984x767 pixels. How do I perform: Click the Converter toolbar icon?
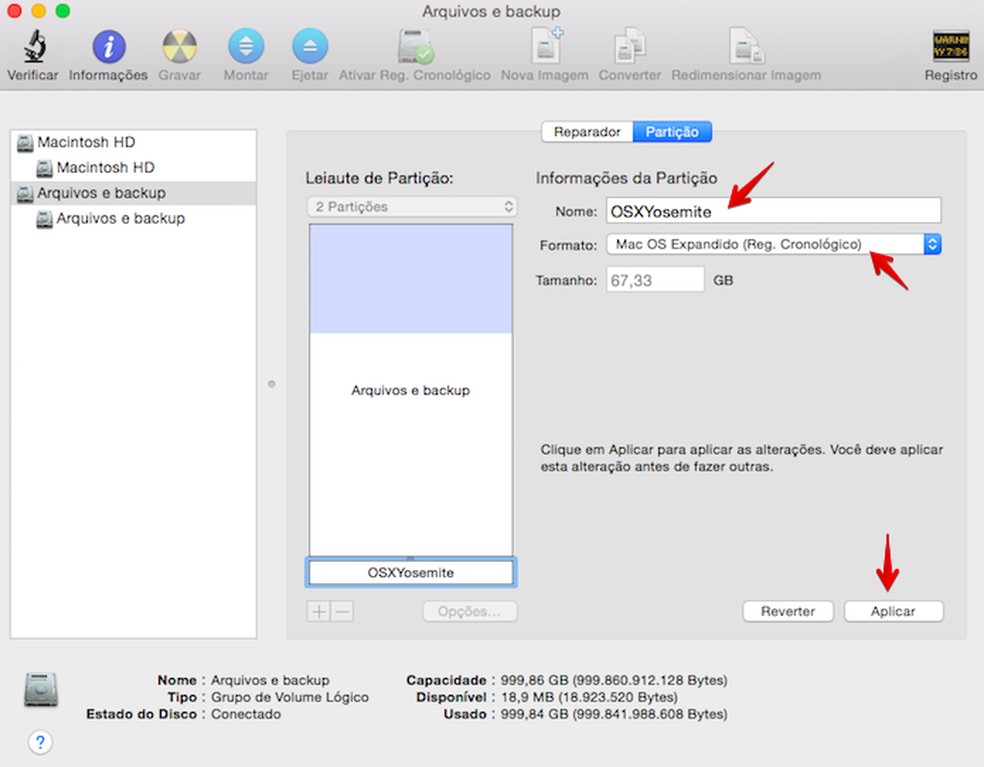pyautogui.click(x=629, y=47)
